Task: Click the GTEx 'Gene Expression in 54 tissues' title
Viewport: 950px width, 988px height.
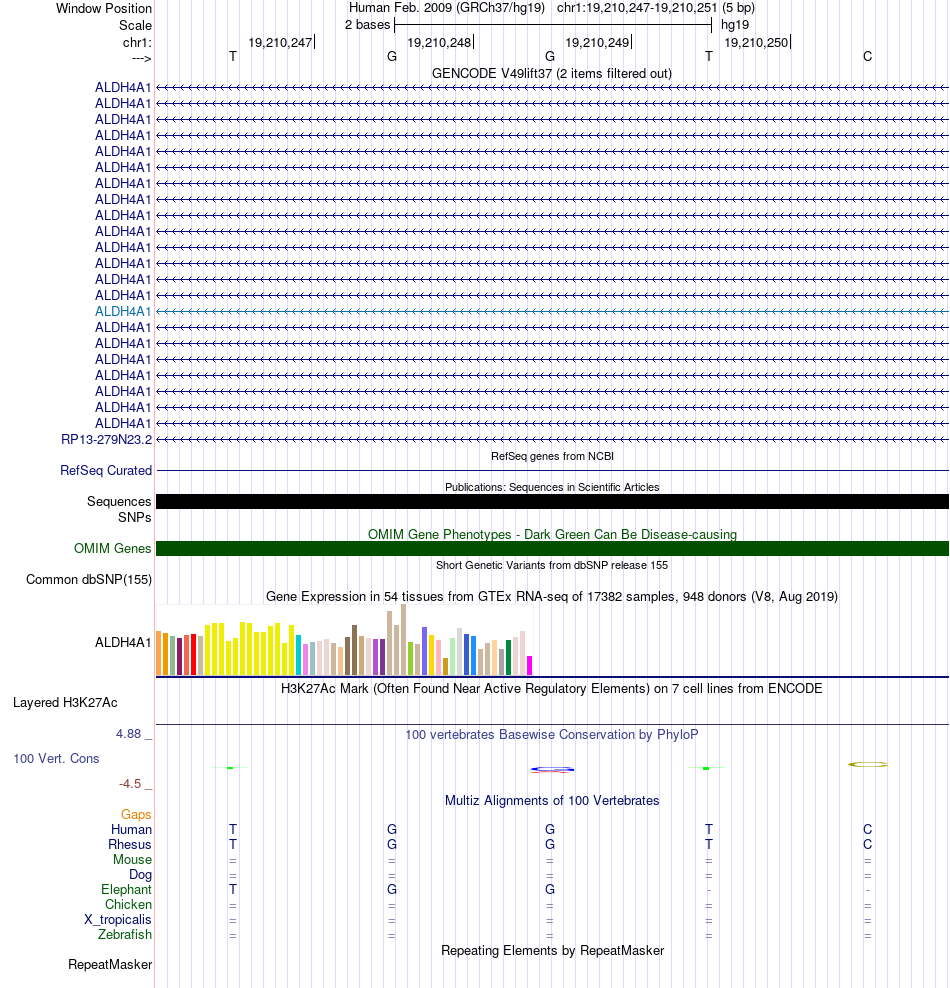Action: pos(552,596)
